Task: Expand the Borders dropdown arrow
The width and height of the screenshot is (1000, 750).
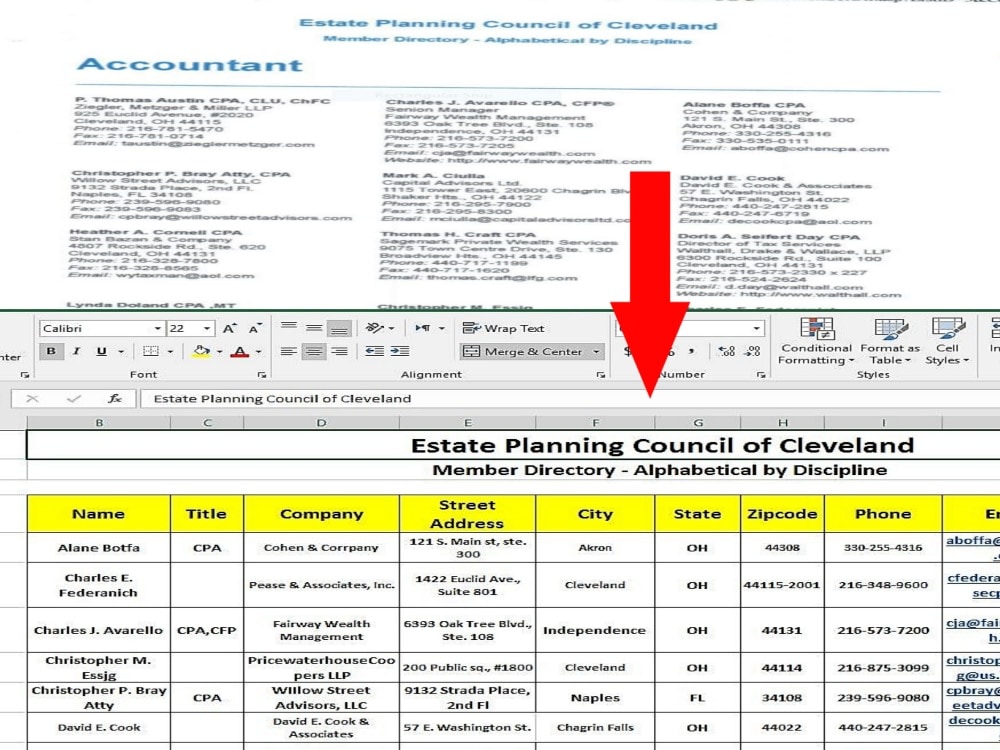Action: (170, 351)
